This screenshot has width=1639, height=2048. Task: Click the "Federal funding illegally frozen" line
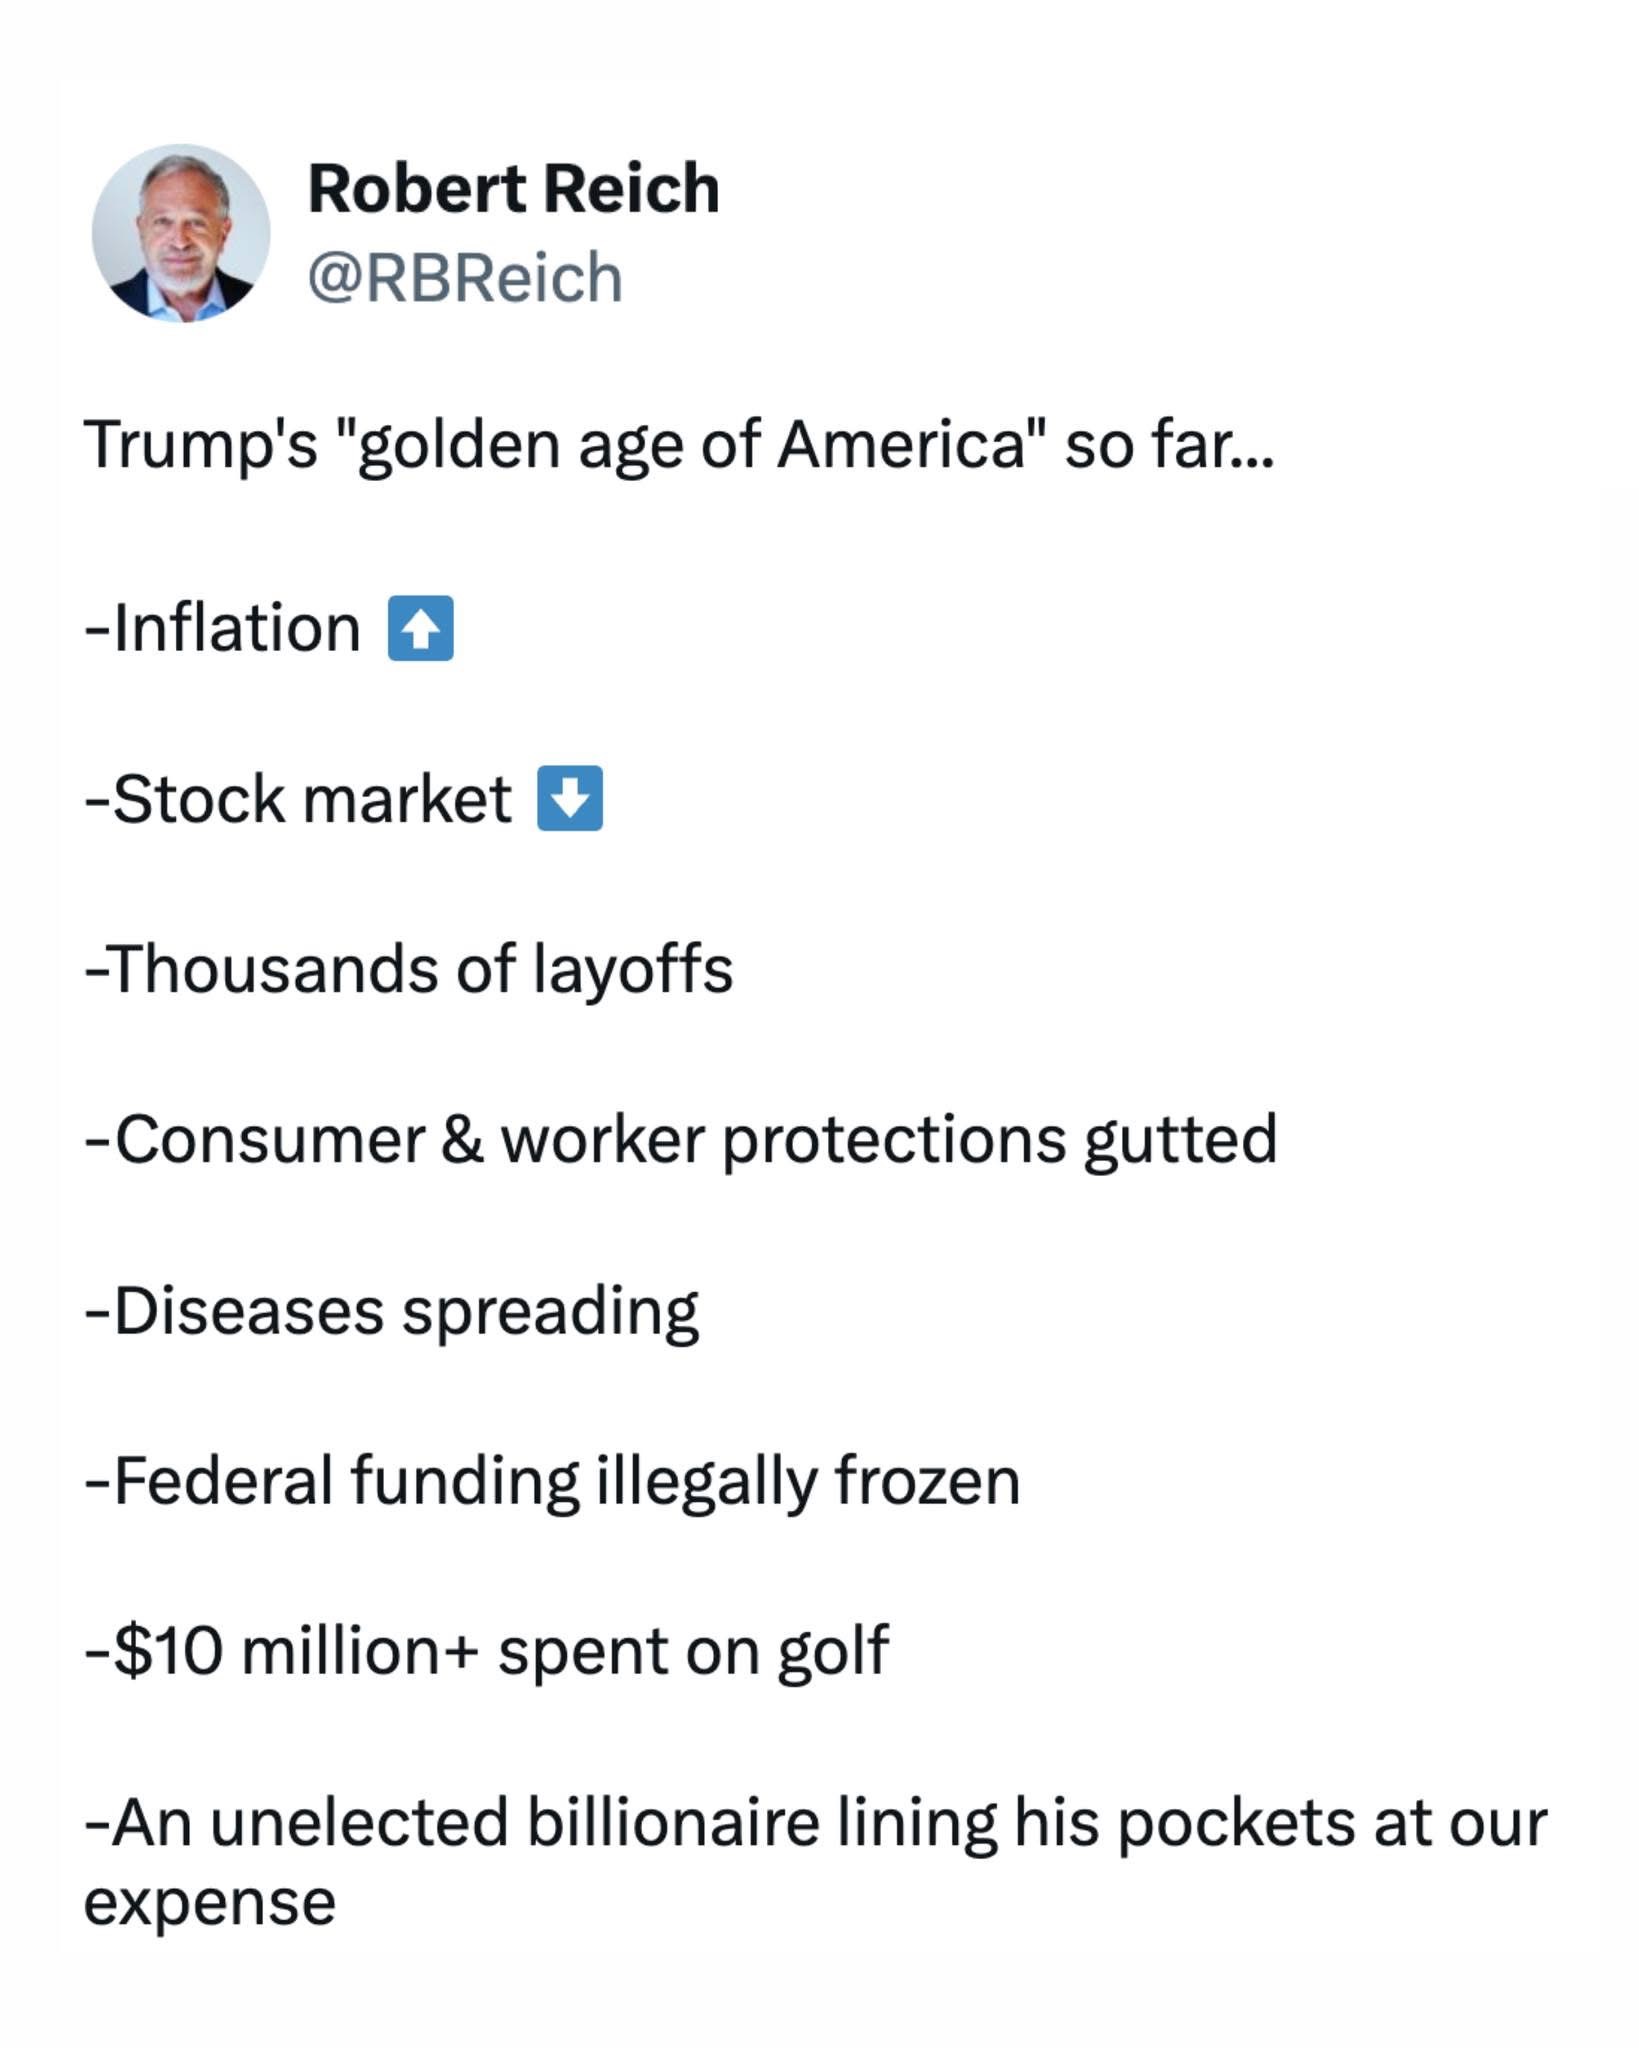pos(552,1480)
